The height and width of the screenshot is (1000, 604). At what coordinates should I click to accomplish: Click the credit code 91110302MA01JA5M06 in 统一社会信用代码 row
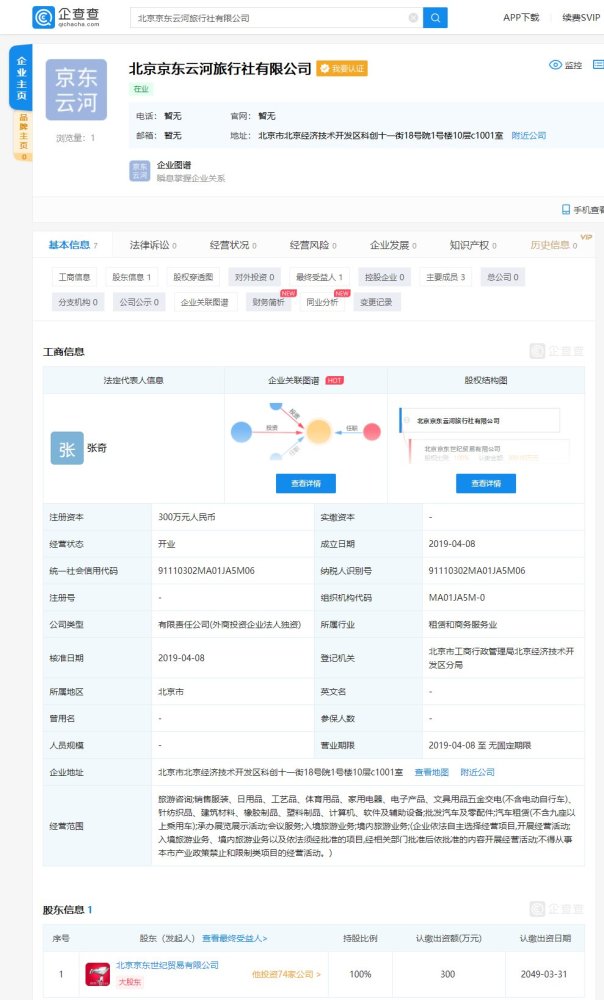pos(207,571)
